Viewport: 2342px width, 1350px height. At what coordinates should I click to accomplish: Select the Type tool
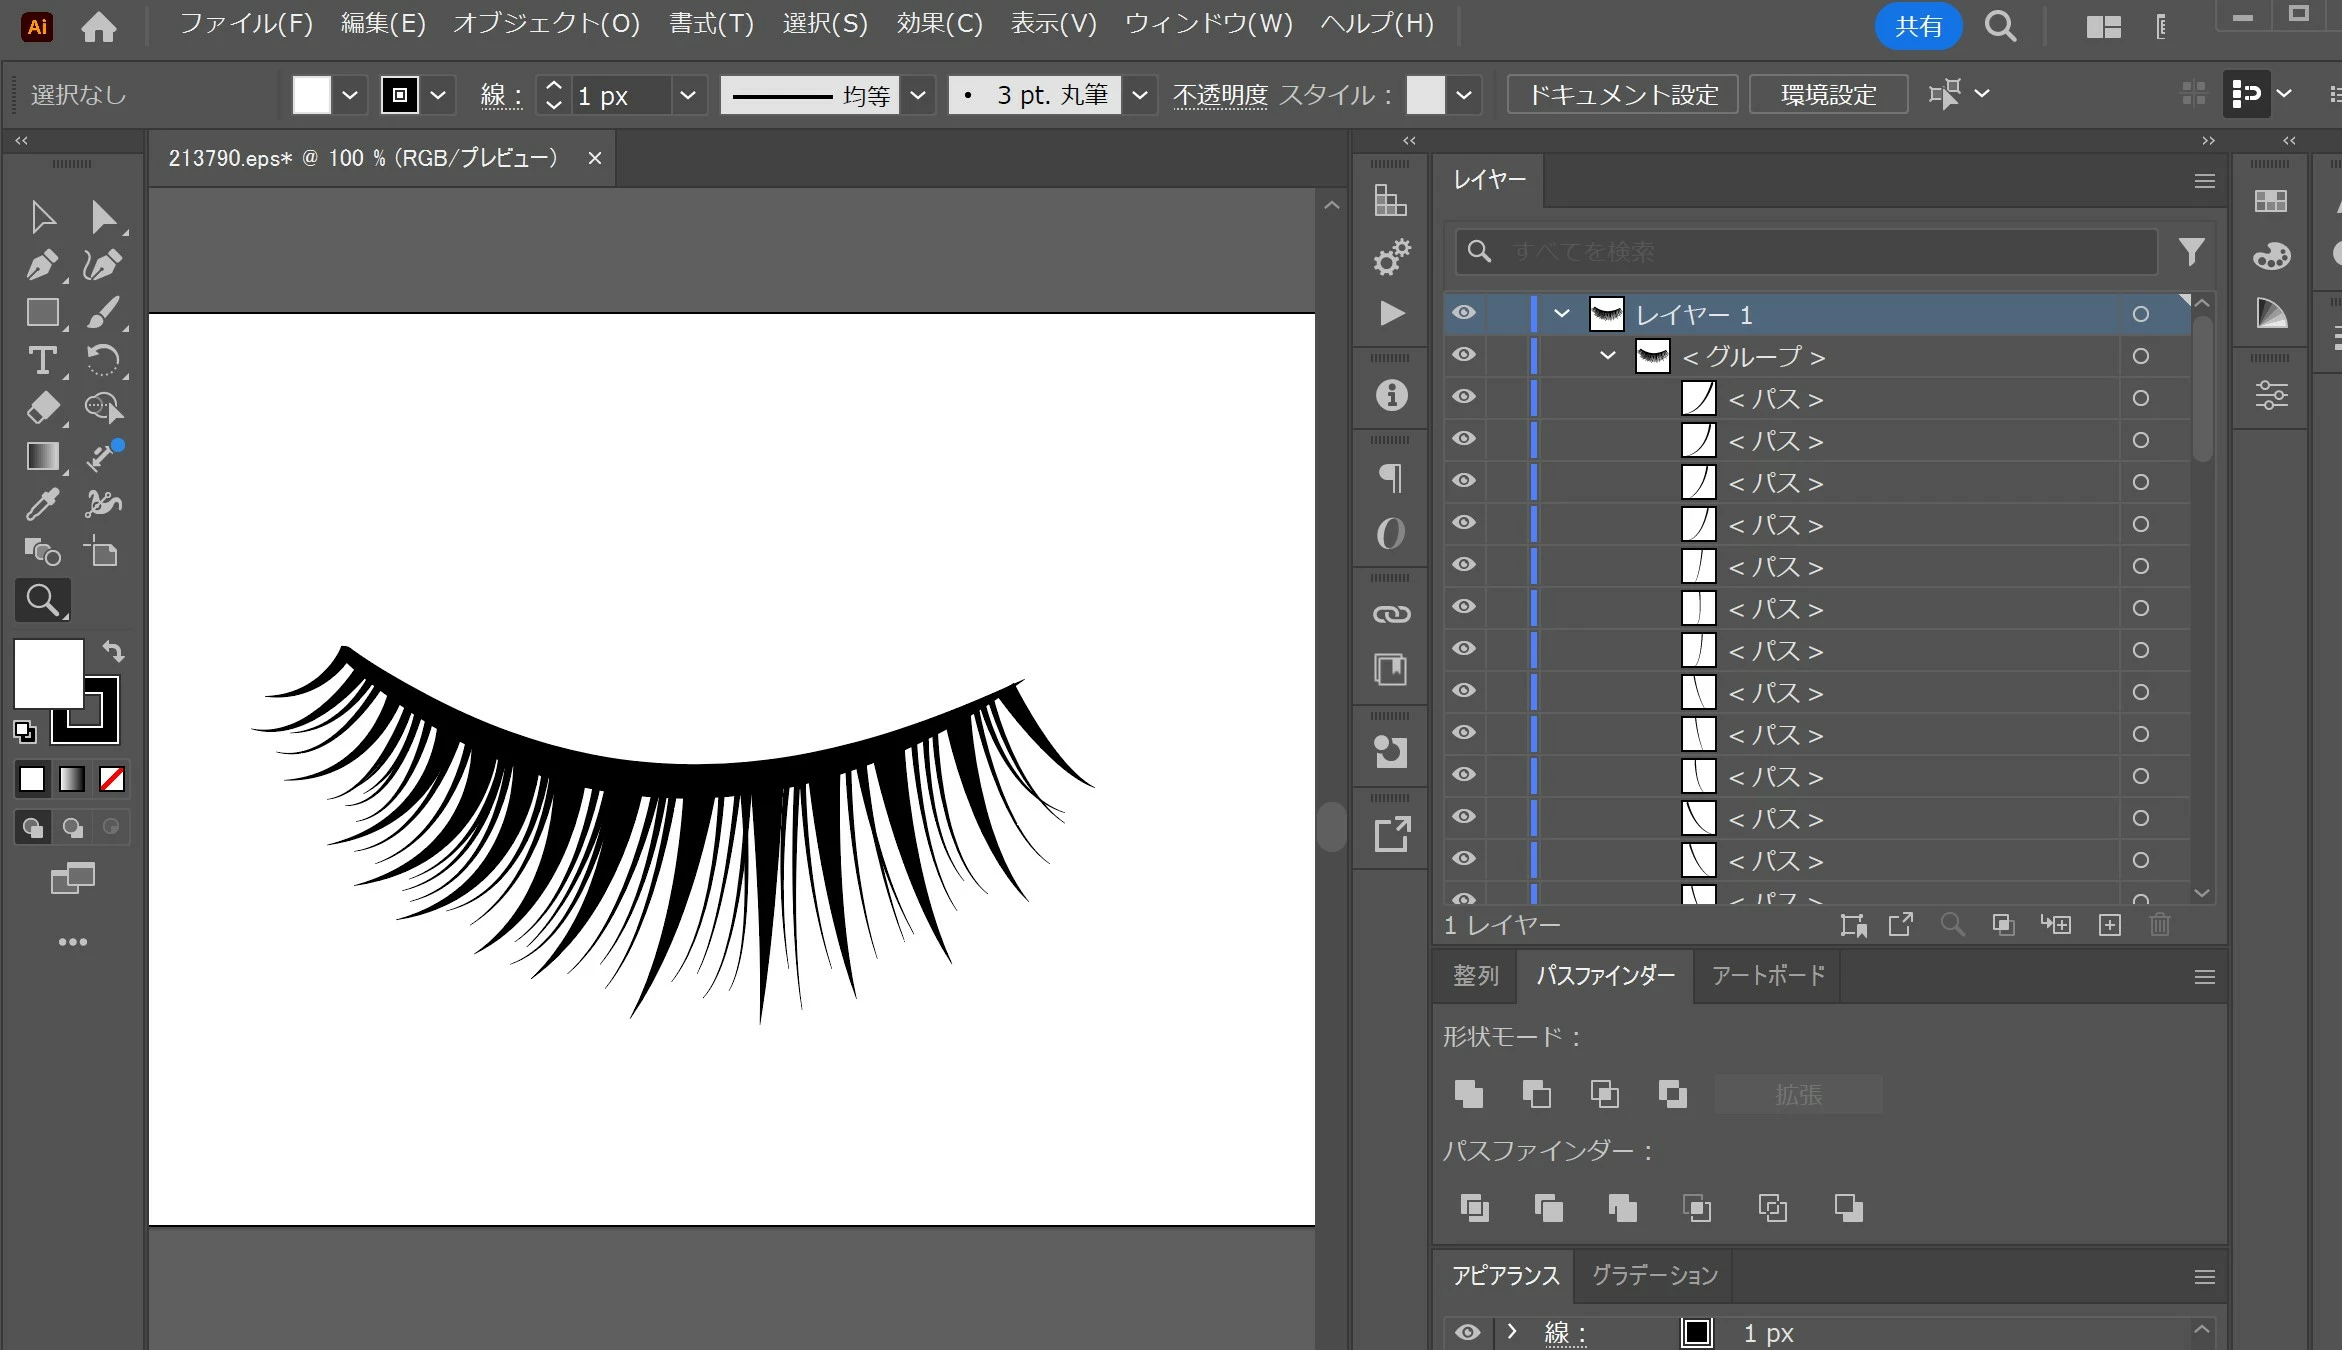tap(42, 361)
